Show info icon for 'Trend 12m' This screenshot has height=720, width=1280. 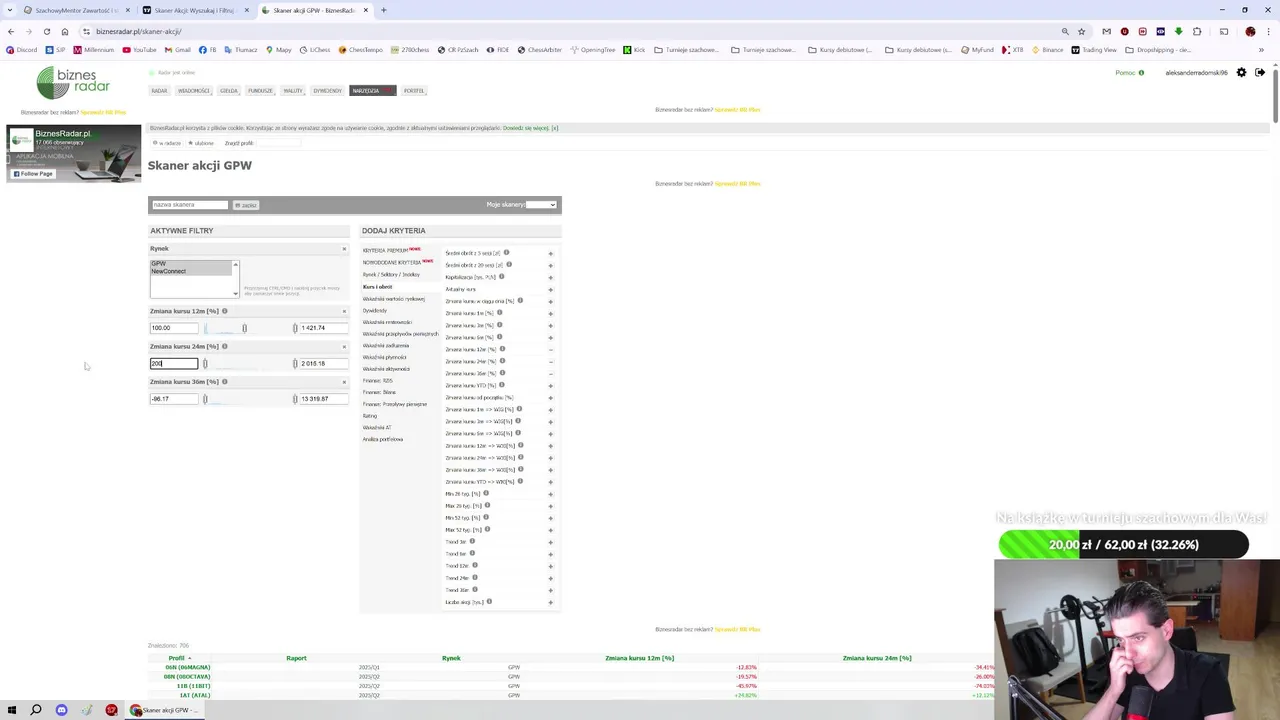474,565
